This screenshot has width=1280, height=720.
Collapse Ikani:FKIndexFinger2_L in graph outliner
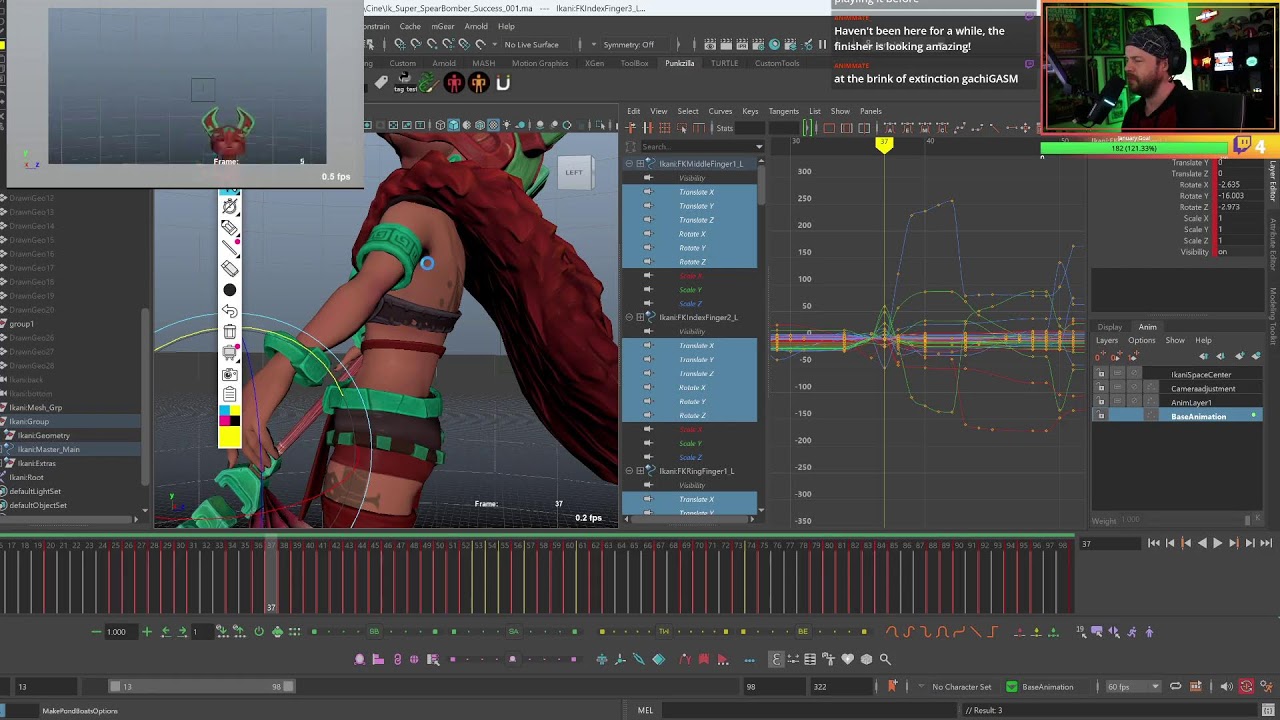click(629, 318)
